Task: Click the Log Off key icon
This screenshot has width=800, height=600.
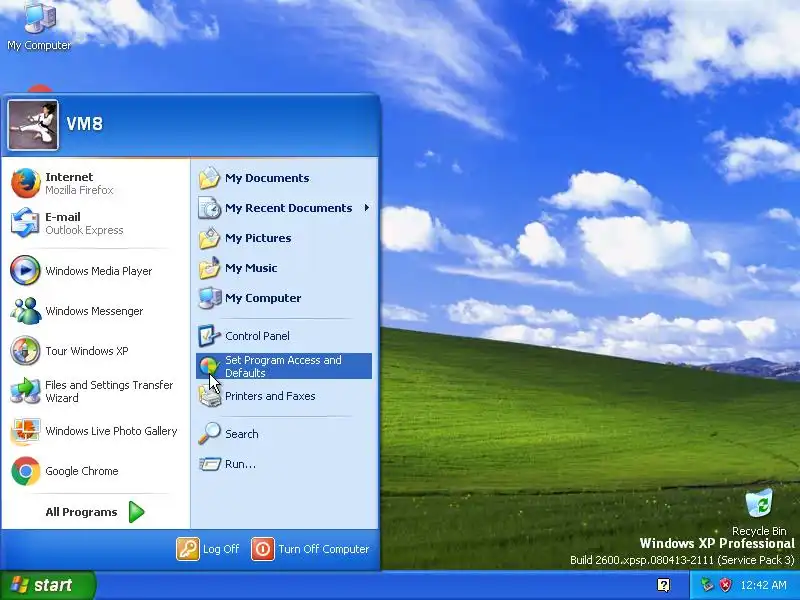Action: pos(188,549)
